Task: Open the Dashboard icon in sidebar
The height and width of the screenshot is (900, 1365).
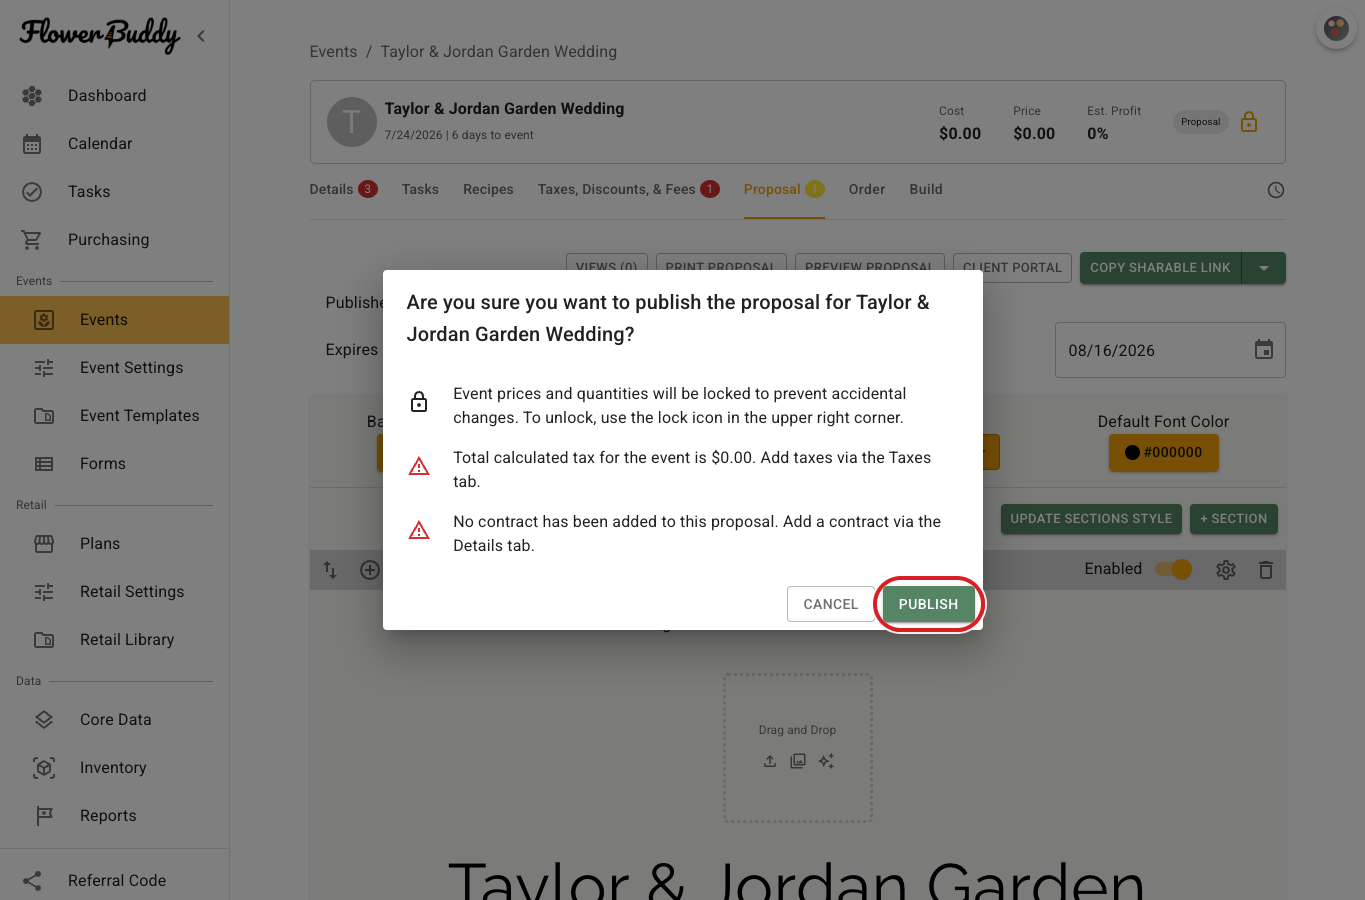Action: (x=32, y=96)
